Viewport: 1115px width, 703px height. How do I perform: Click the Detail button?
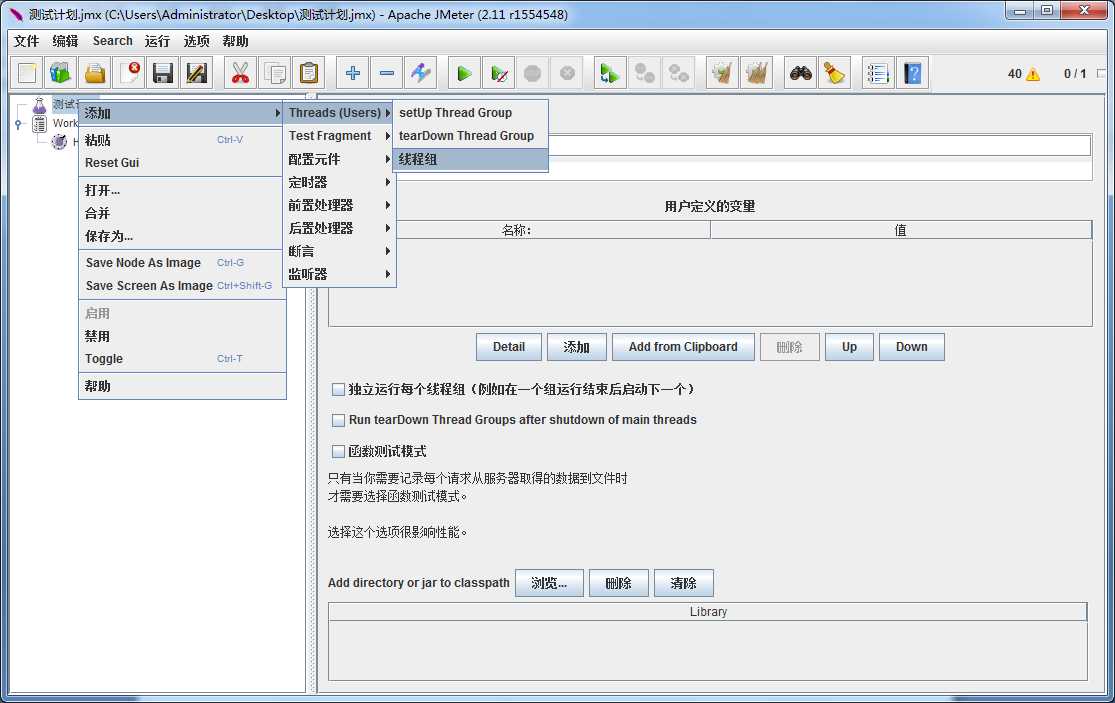click(508, 347)
